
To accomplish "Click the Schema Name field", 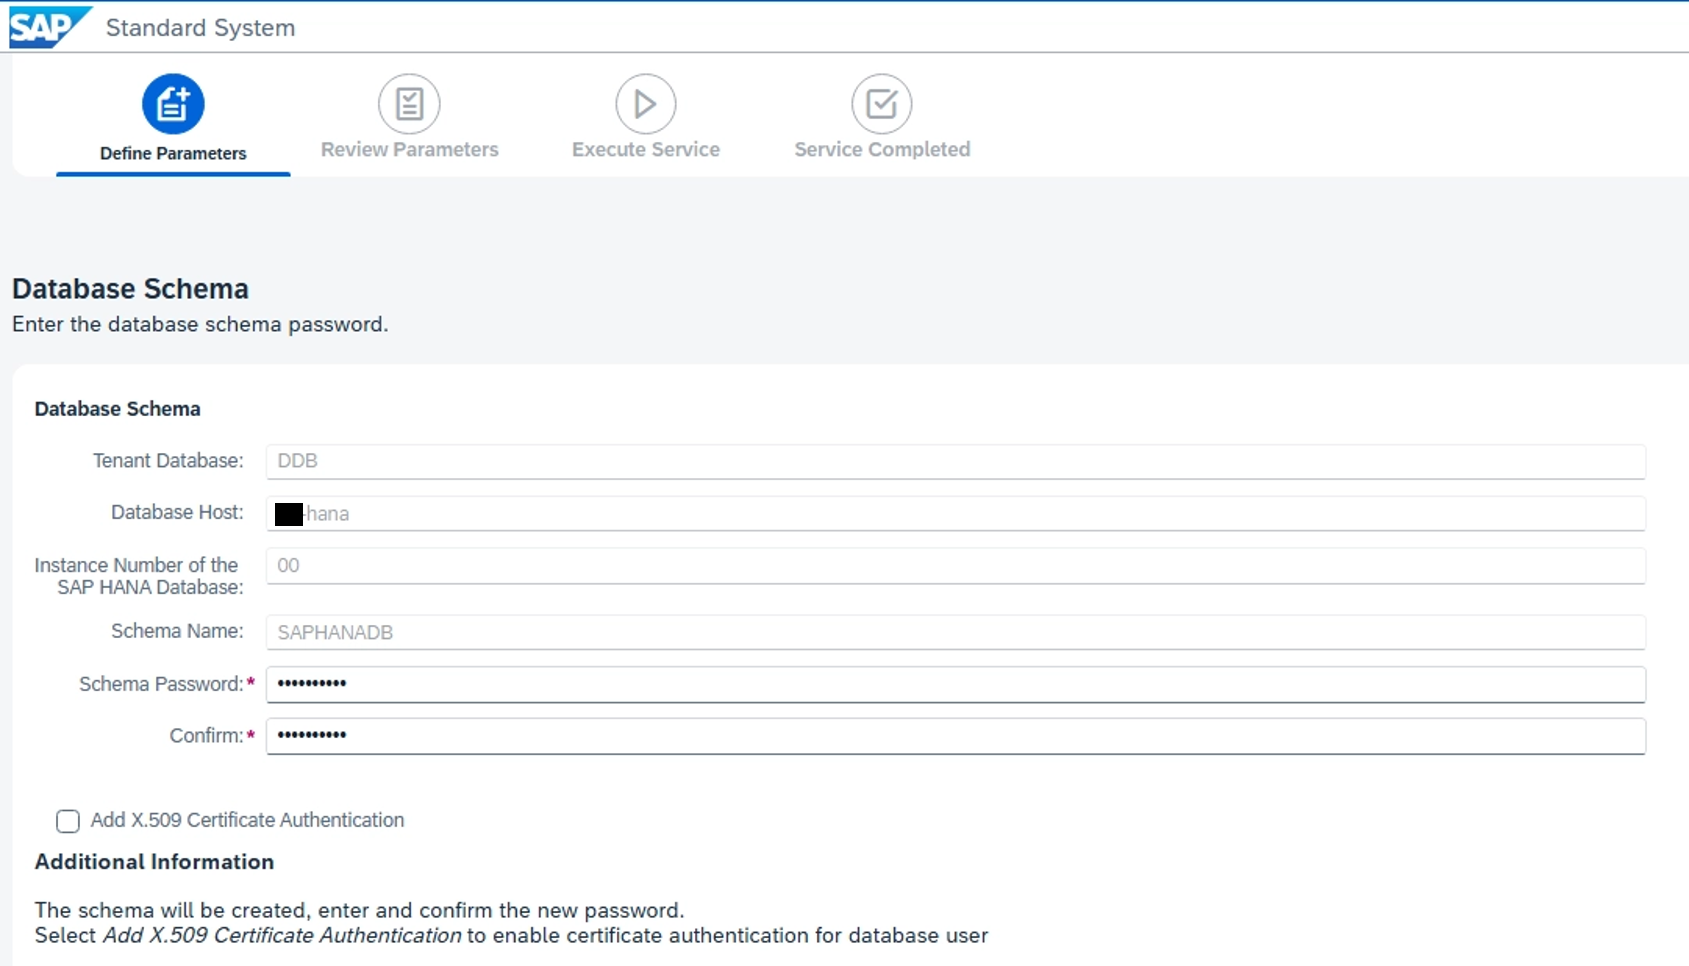I will click(955, 632).
